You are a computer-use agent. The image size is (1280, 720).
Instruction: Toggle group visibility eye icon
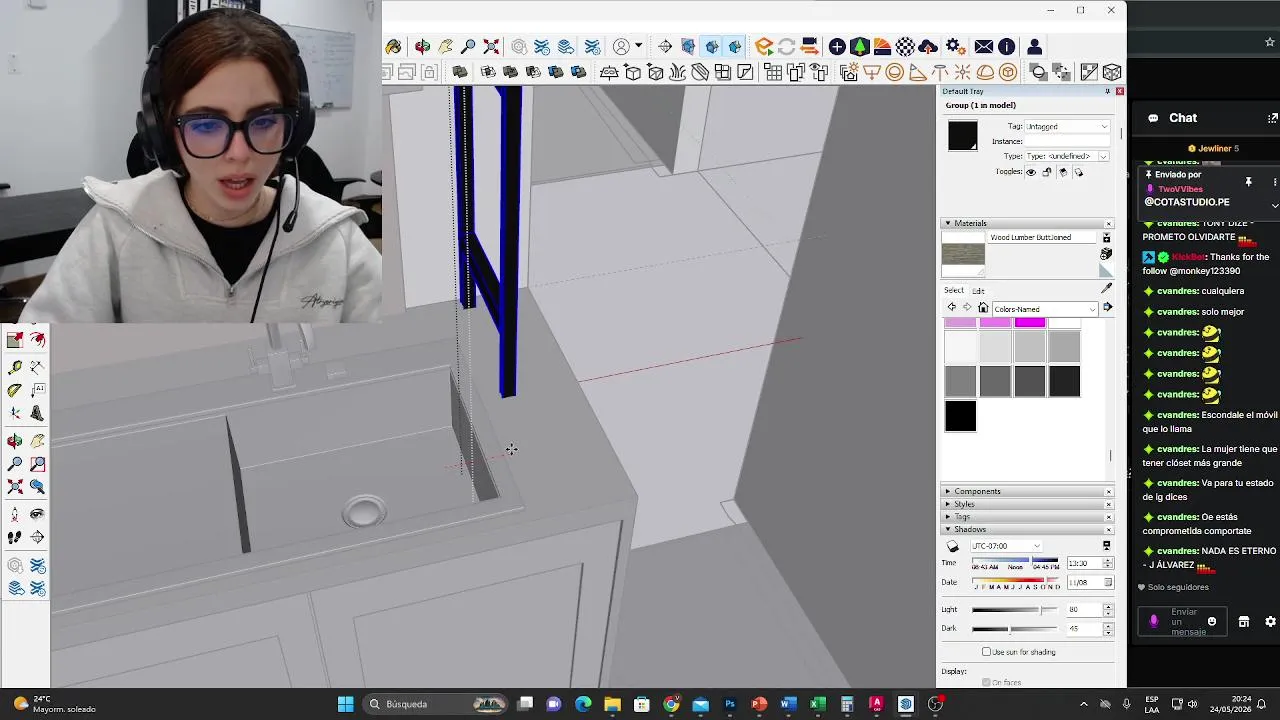tap(1031, 172)
